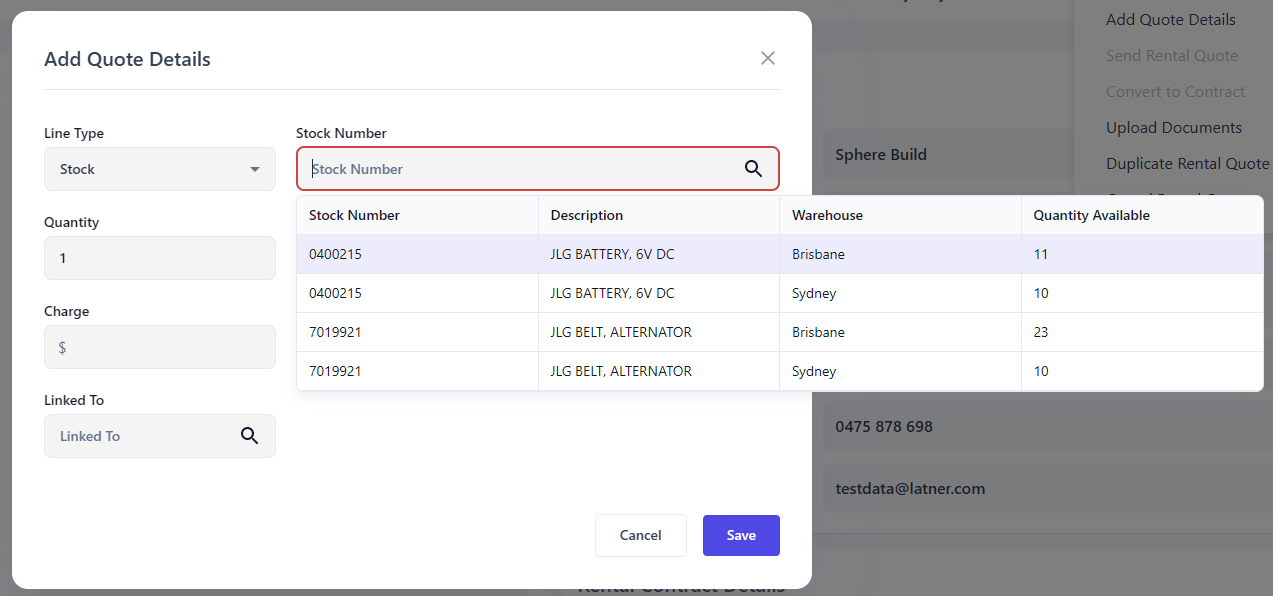Open the Line Type dropdown
The image size is (1273, 596).
160,169
